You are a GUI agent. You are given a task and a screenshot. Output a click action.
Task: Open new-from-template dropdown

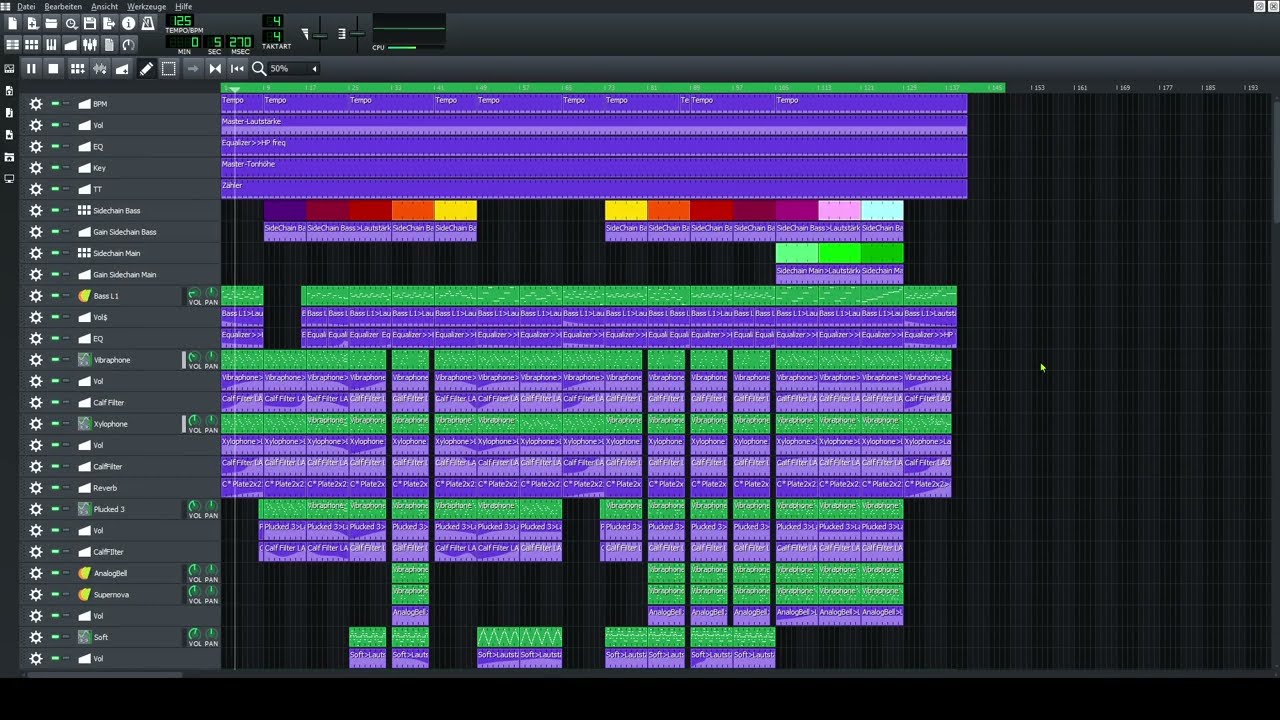tap(32, 23)
